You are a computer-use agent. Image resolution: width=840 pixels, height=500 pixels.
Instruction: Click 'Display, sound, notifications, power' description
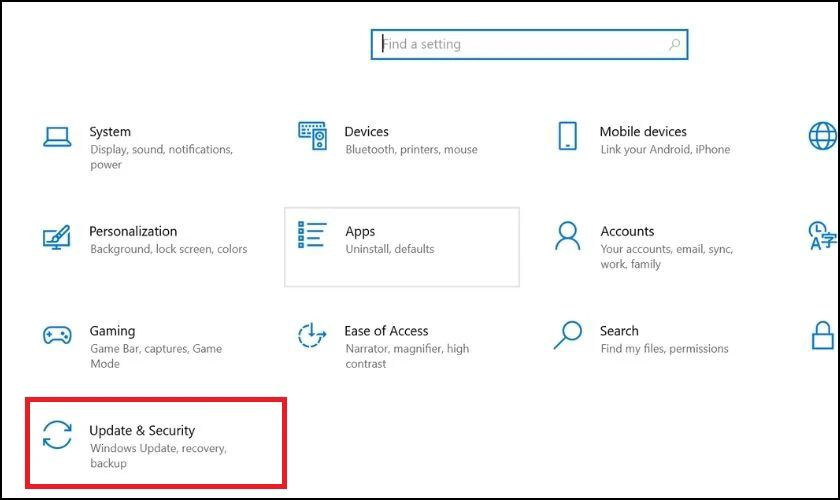click(161, 157)
